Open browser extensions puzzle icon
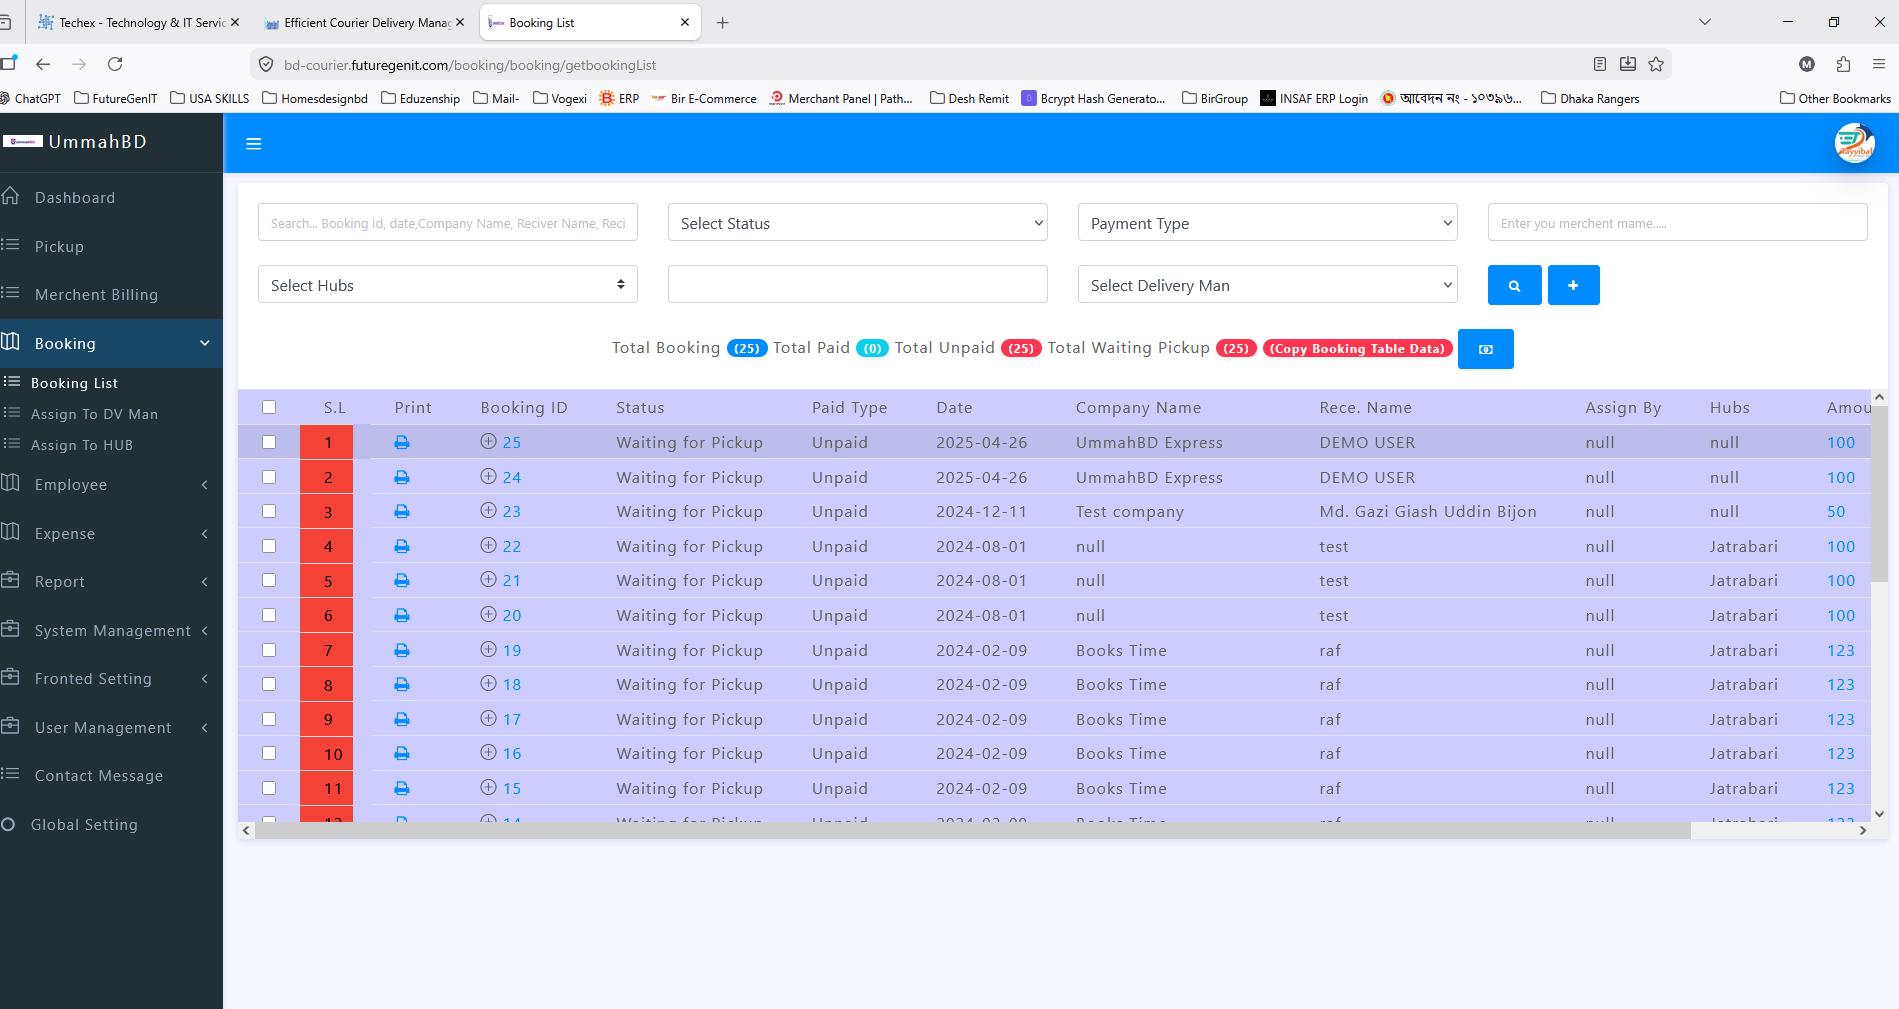Screen dimensions: 1899x1009 [x=1843, y=64]
